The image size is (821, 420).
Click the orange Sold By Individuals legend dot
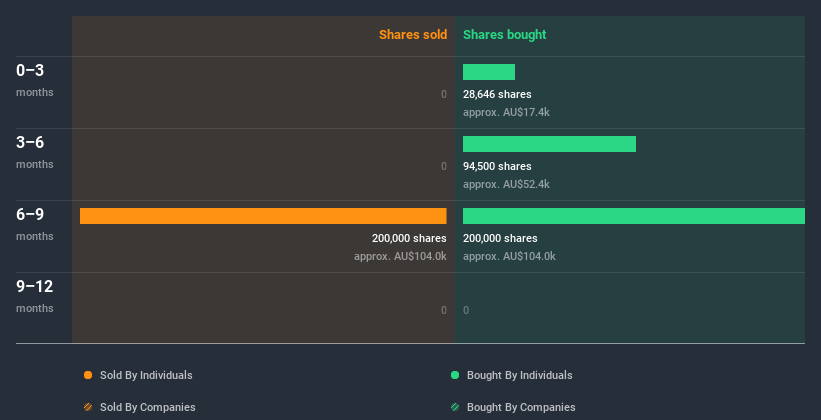coord(88,375)
